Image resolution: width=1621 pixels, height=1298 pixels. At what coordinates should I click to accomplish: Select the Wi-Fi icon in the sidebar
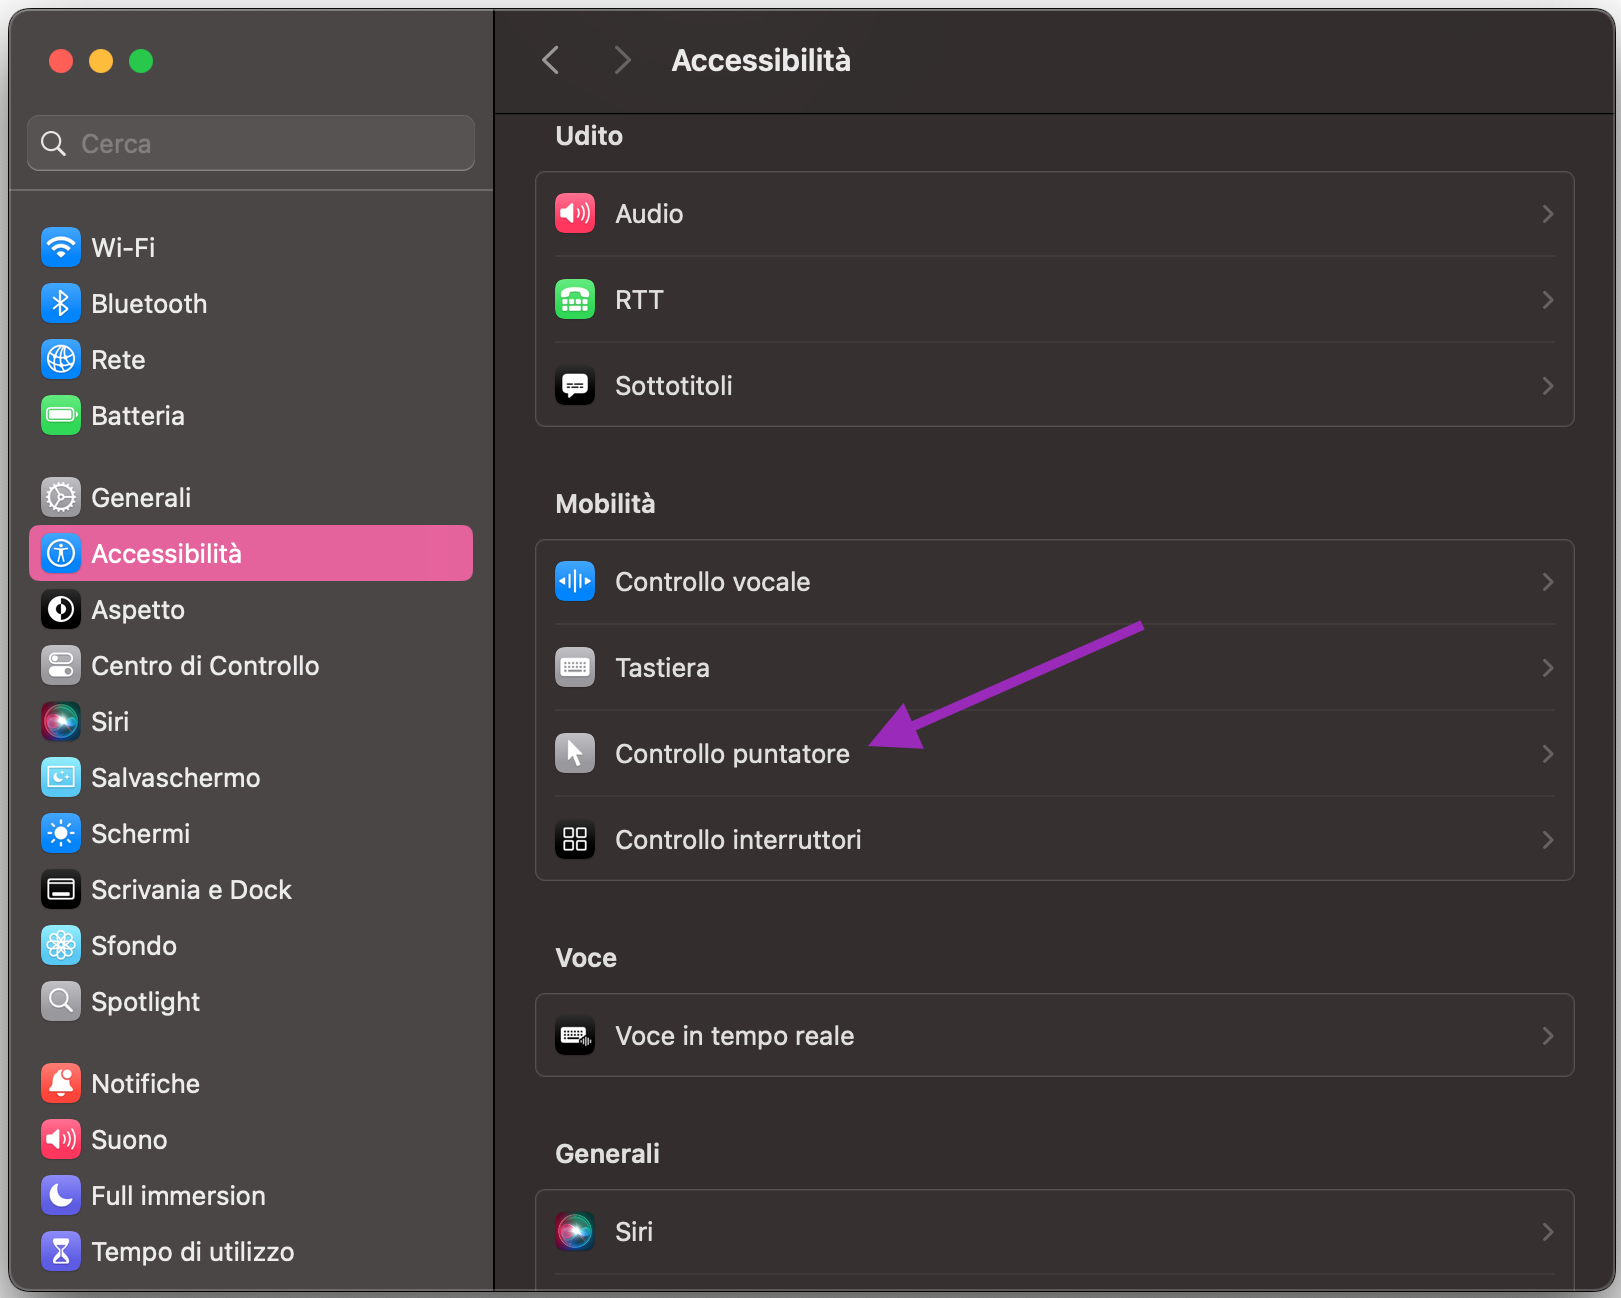(61, 247)
